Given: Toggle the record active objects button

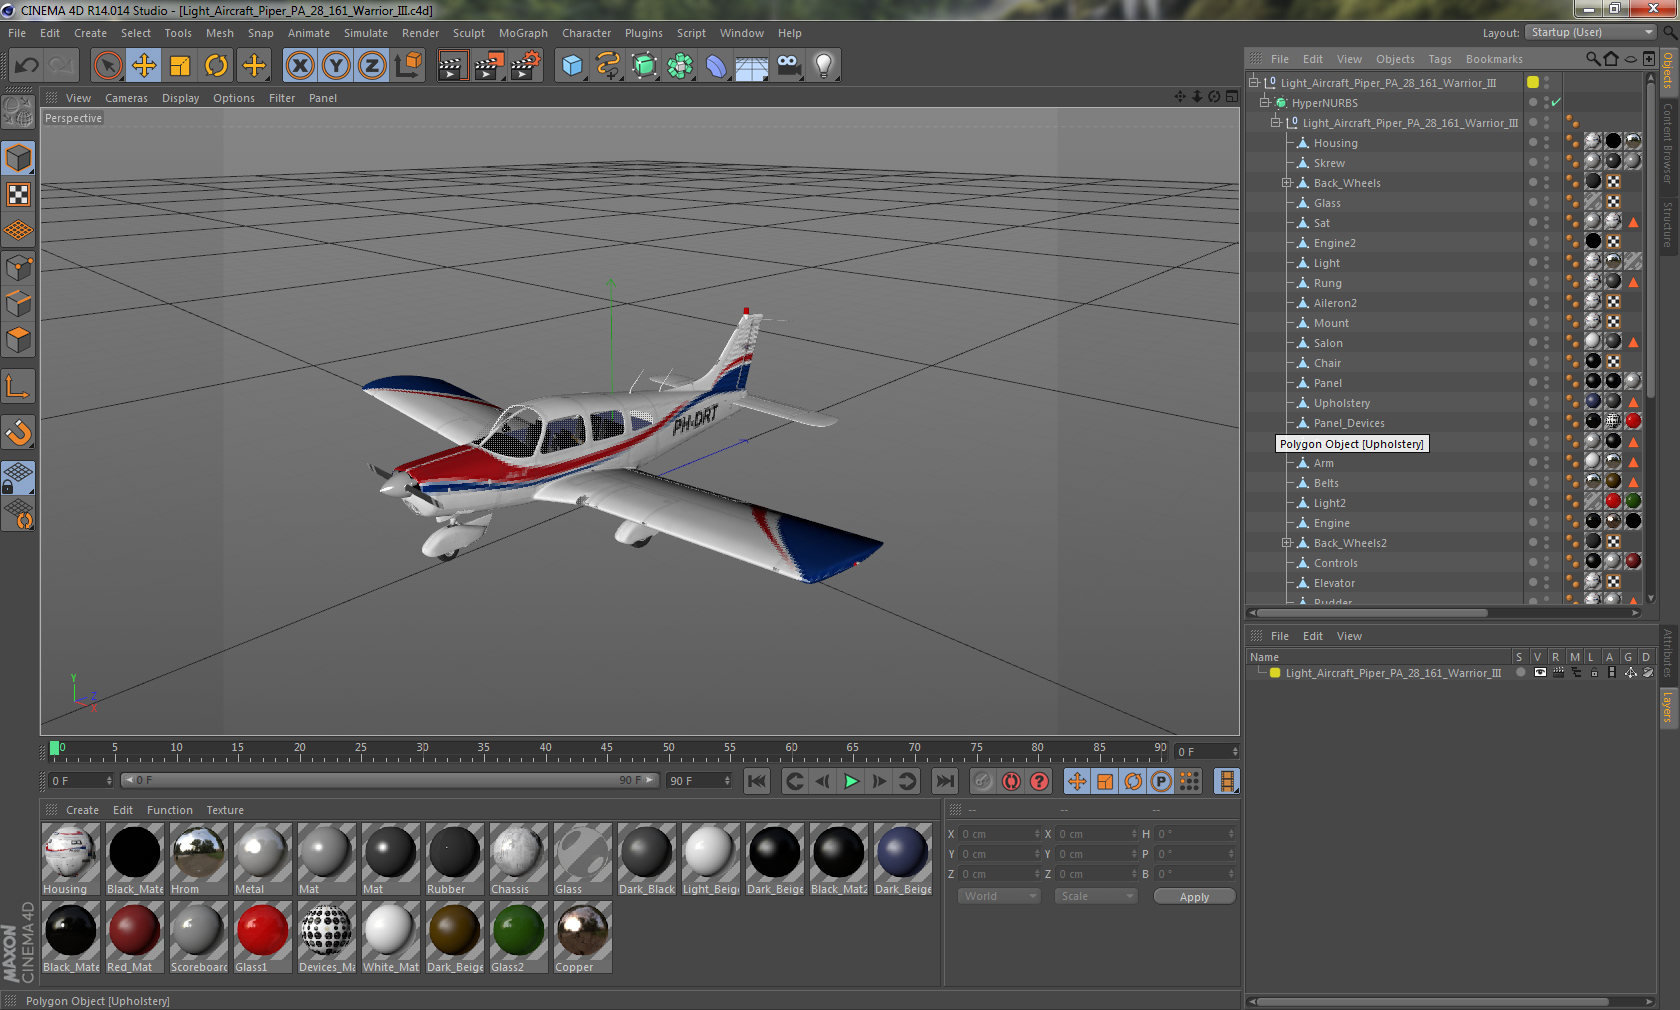Looking at the screenshot, I should tap(983, 781).
